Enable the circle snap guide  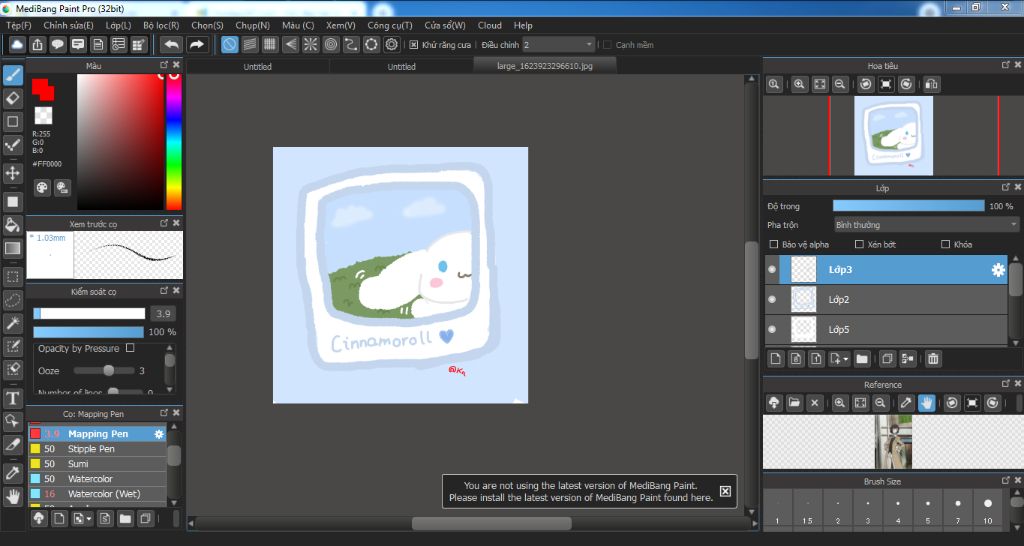click(x=330, y=44)
